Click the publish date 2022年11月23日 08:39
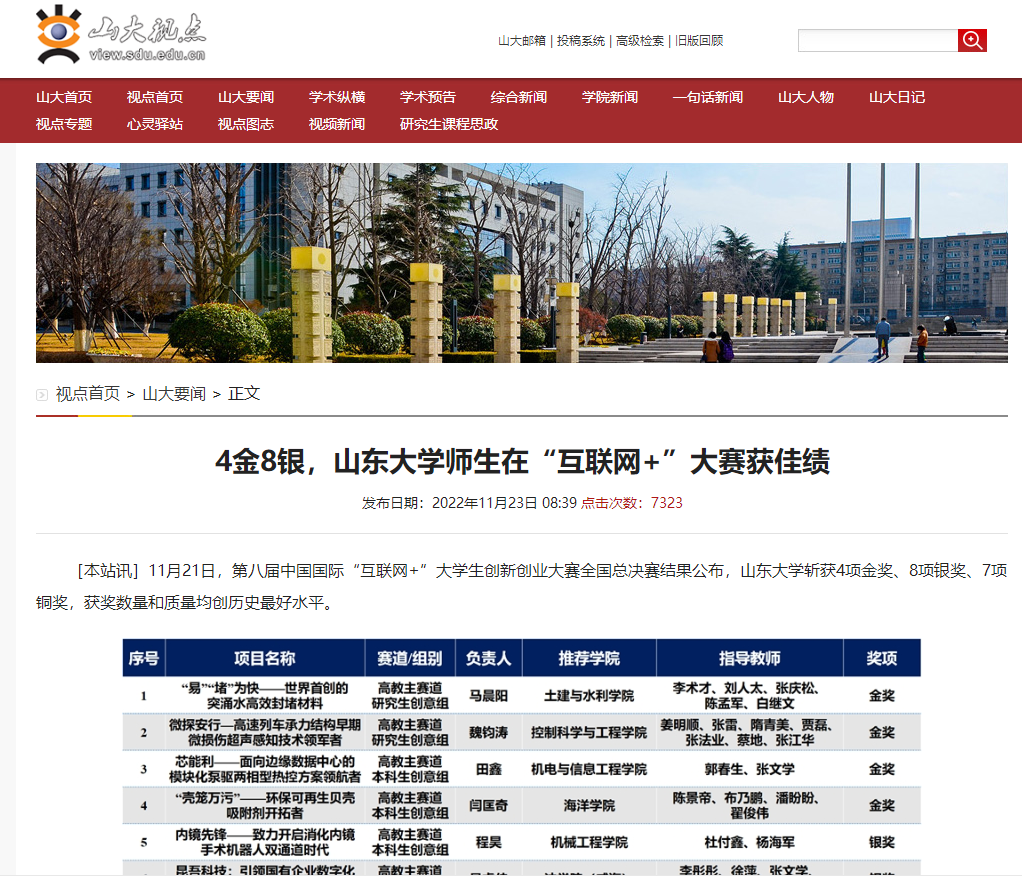Screen dimensions: 1022x877 (x=504, y=503)
